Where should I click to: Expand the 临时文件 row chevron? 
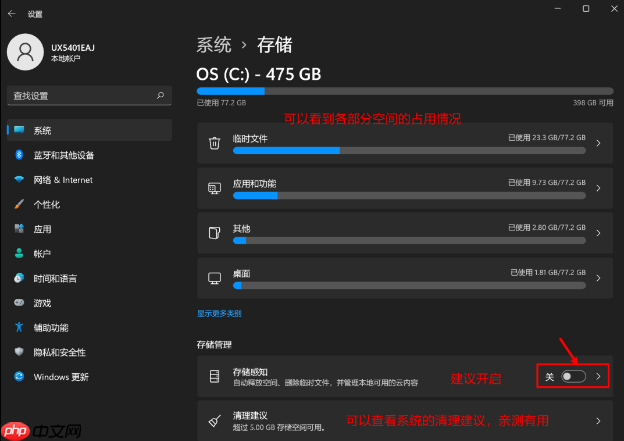pyautogui.click(x=599, y=143)
